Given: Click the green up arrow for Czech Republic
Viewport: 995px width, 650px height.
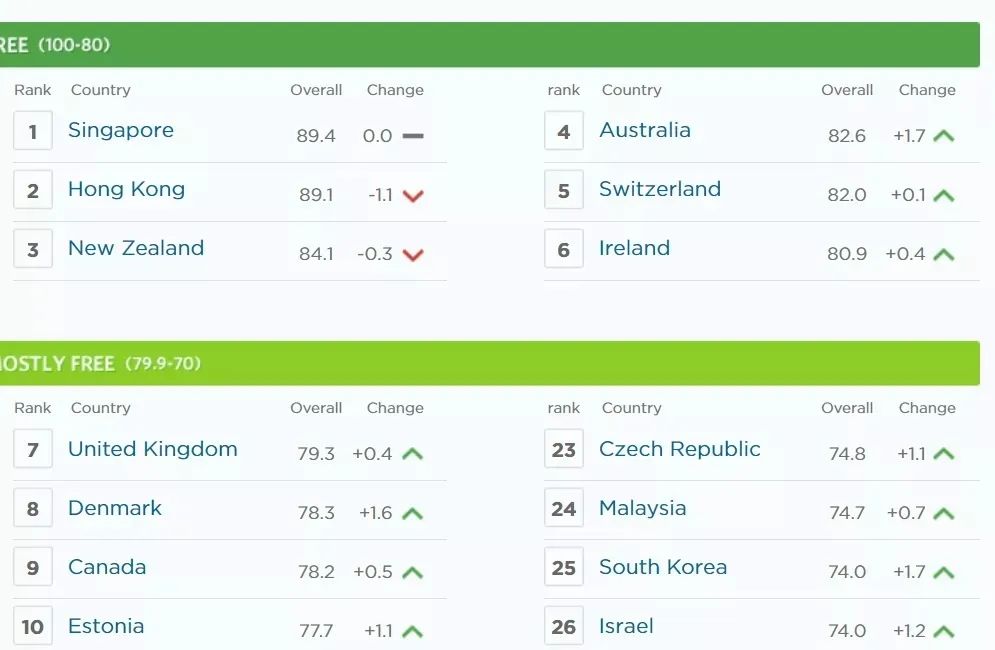Looking at the screenshot, I should pyautogui.click(x=944, y=454).
